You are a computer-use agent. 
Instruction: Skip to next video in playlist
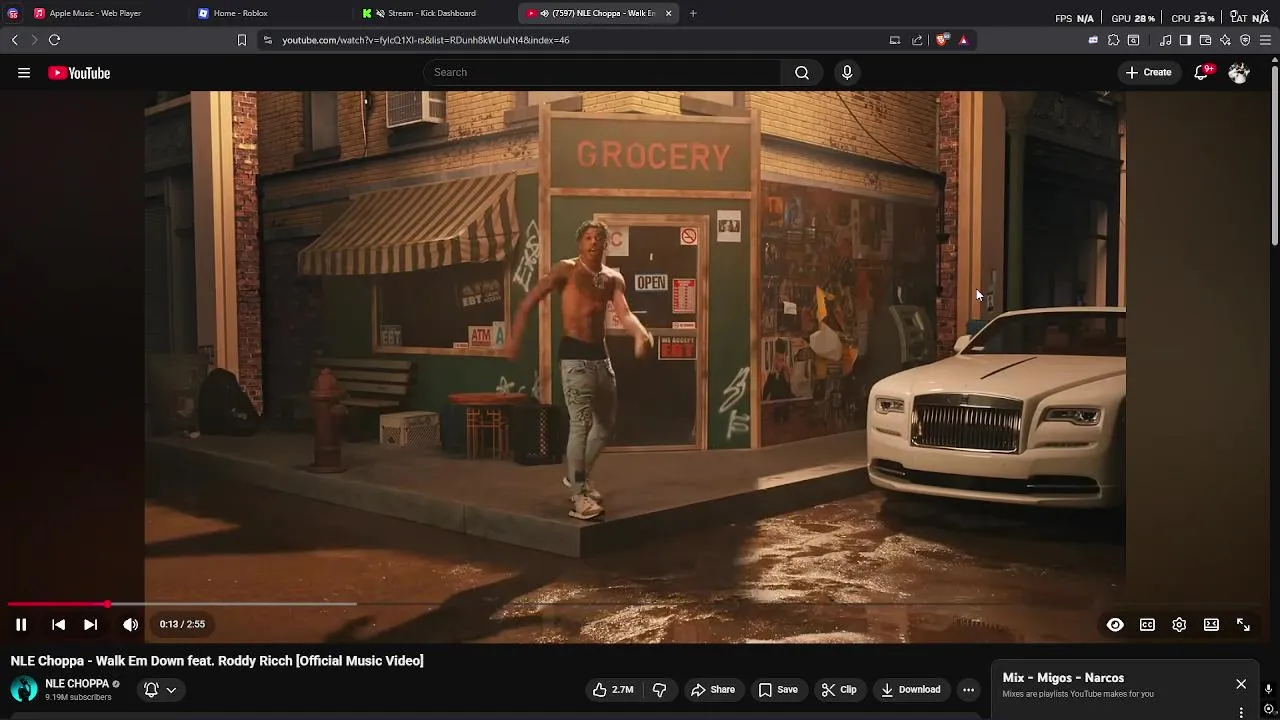click(90, 624)
